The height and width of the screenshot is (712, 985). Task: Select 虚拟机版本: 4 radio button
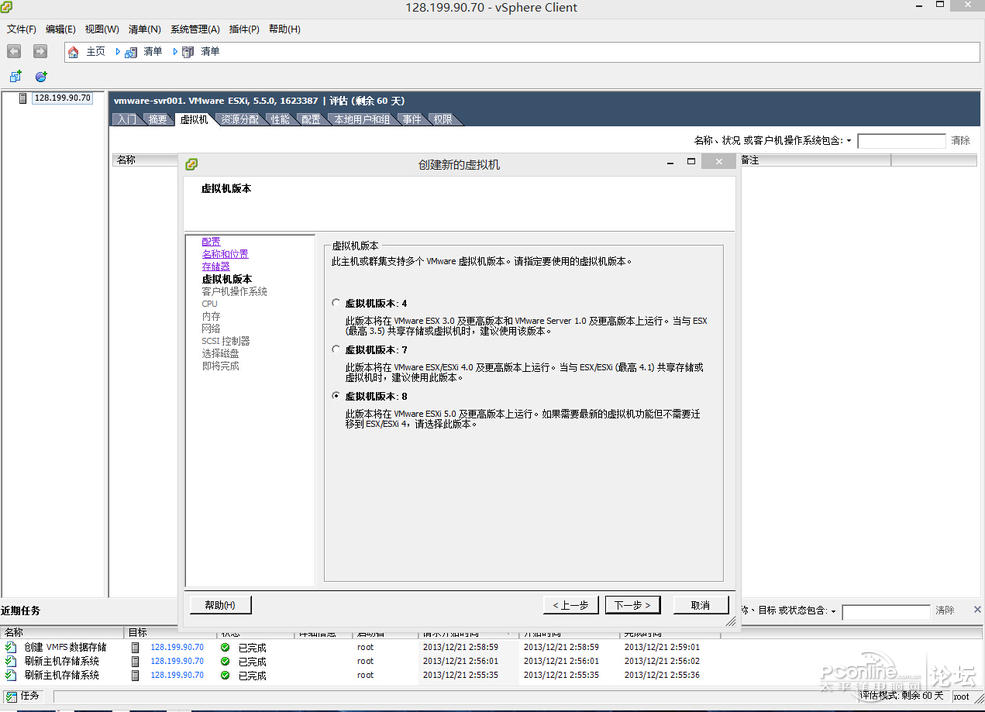[336, 303]
